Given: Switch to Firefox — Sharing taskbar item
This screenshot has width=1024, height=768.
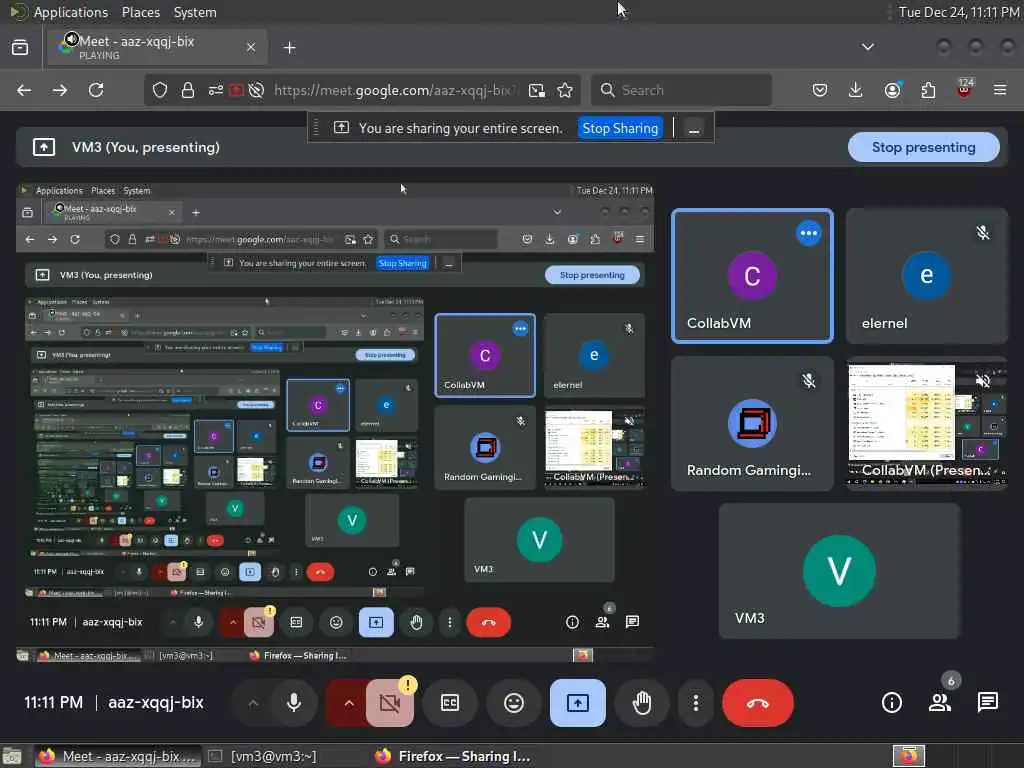Looking at the screenshot, I should [x=453, y=756].
